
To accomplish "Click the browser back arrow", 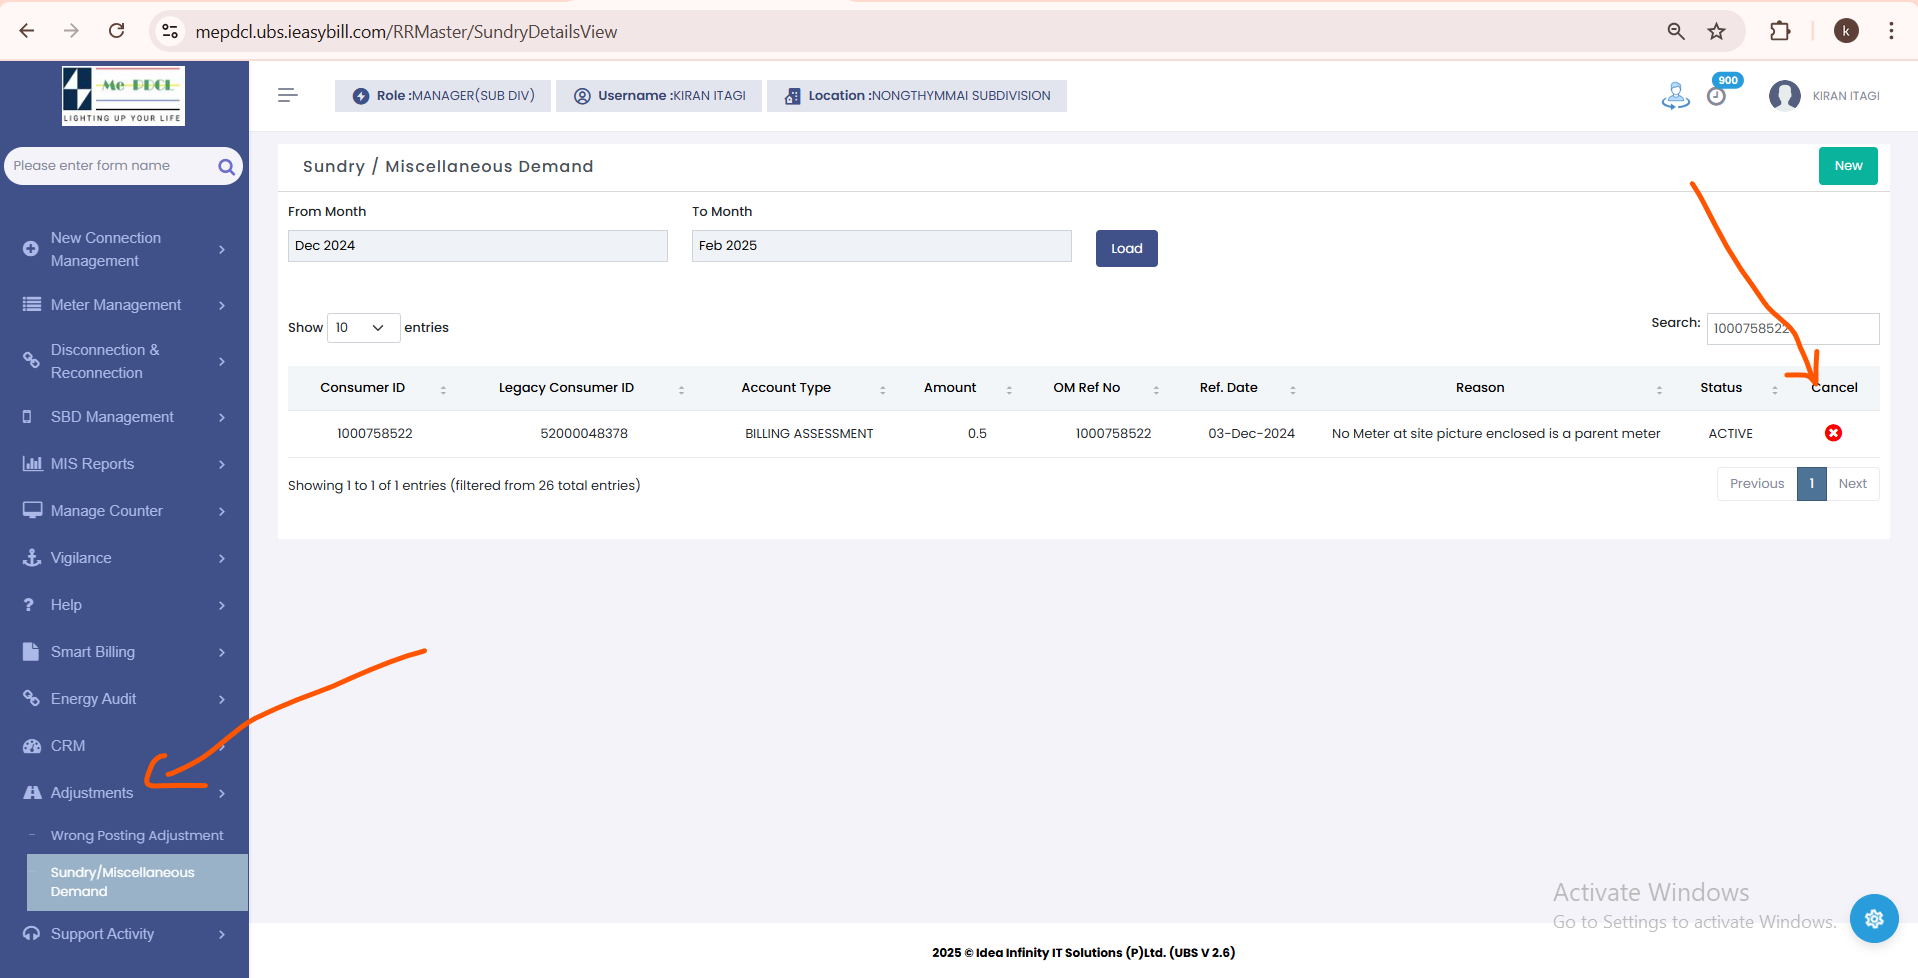I will pos(27,31).
